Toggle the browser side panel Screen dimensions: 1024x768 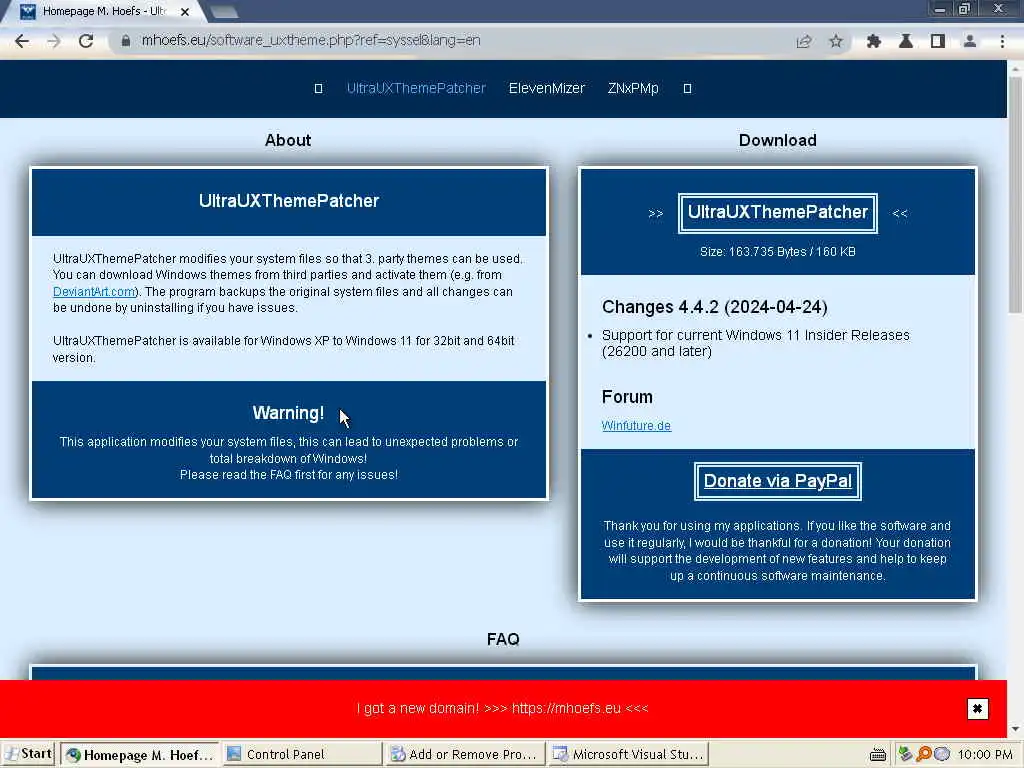pos(938,41)
